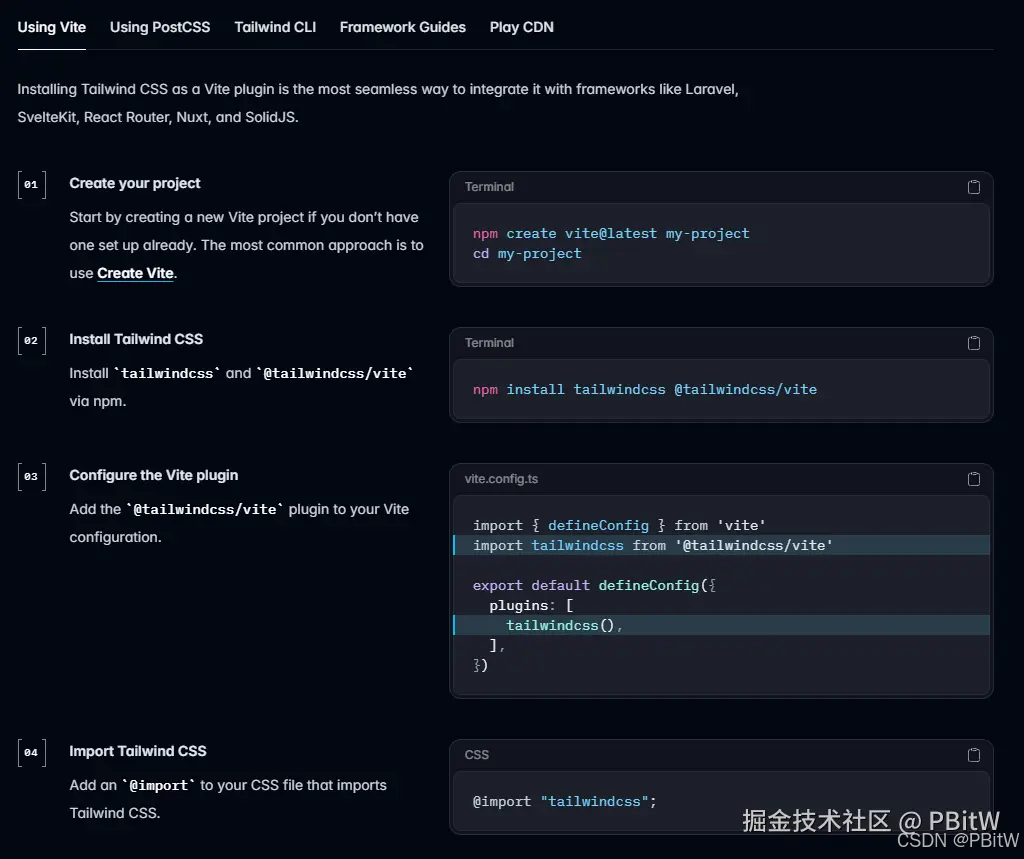Screen dimensions: 1024x859
Task: Click the npm install tailwindcss @tailwindcss/vite line
Action: click(x=645, y=389)
